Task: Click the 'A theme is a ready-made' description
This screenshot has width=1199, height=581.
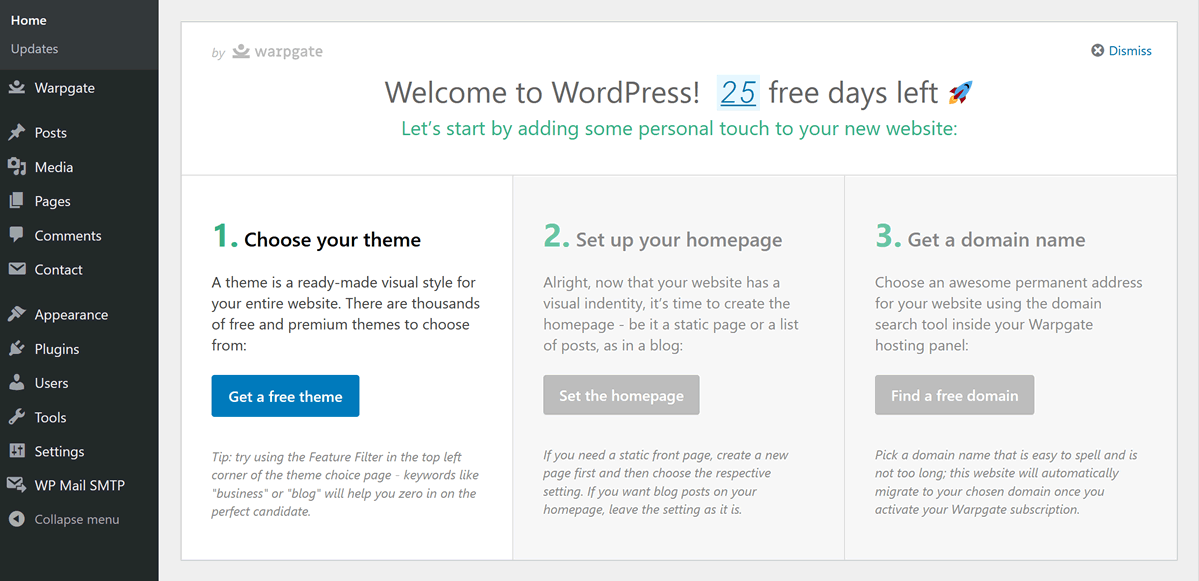Action: (346, 314)
